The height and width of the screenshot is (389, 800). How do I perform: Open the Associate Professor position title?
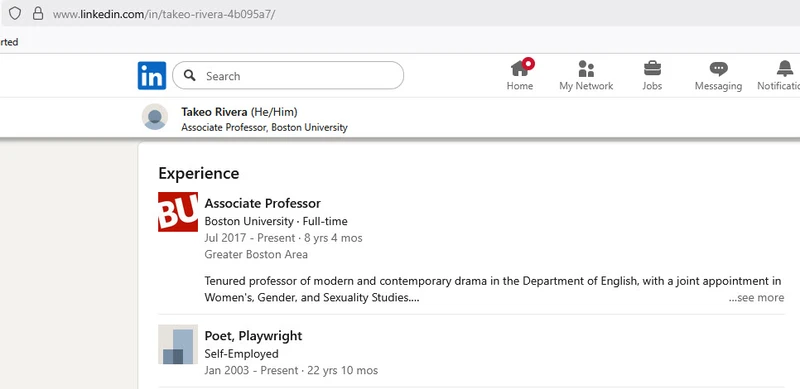tap(263, 203)
